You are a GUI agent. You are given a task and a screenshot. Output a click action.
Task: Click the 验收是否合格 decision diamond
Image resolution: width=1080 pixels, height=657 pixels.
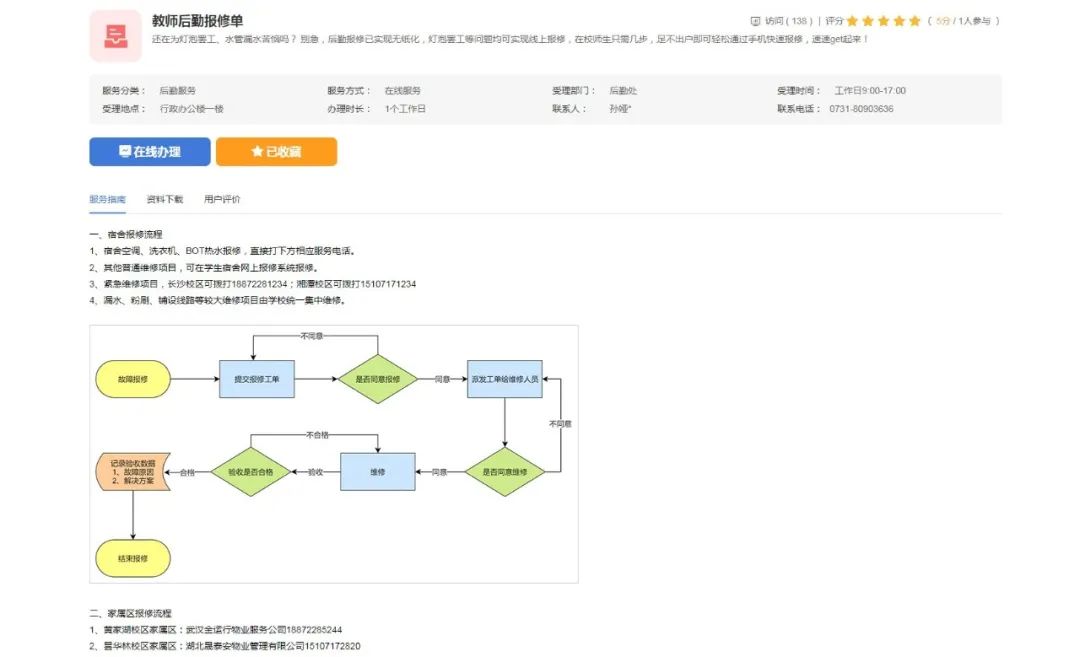click(249, 471)
